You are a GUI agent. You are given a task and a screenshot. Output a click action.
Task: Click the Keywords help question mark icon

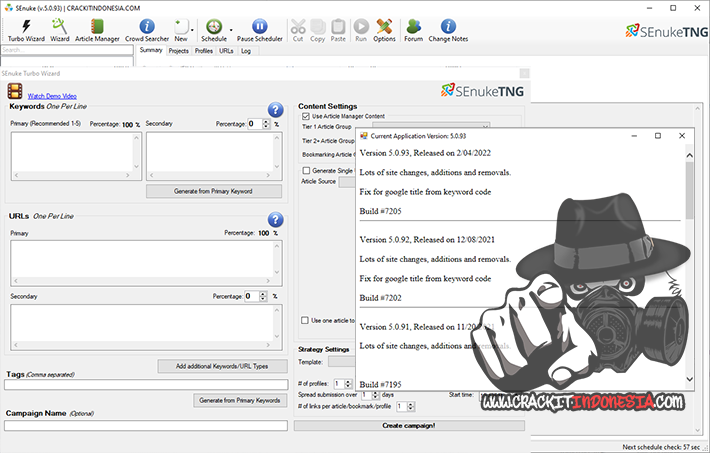tap(276, 110)
